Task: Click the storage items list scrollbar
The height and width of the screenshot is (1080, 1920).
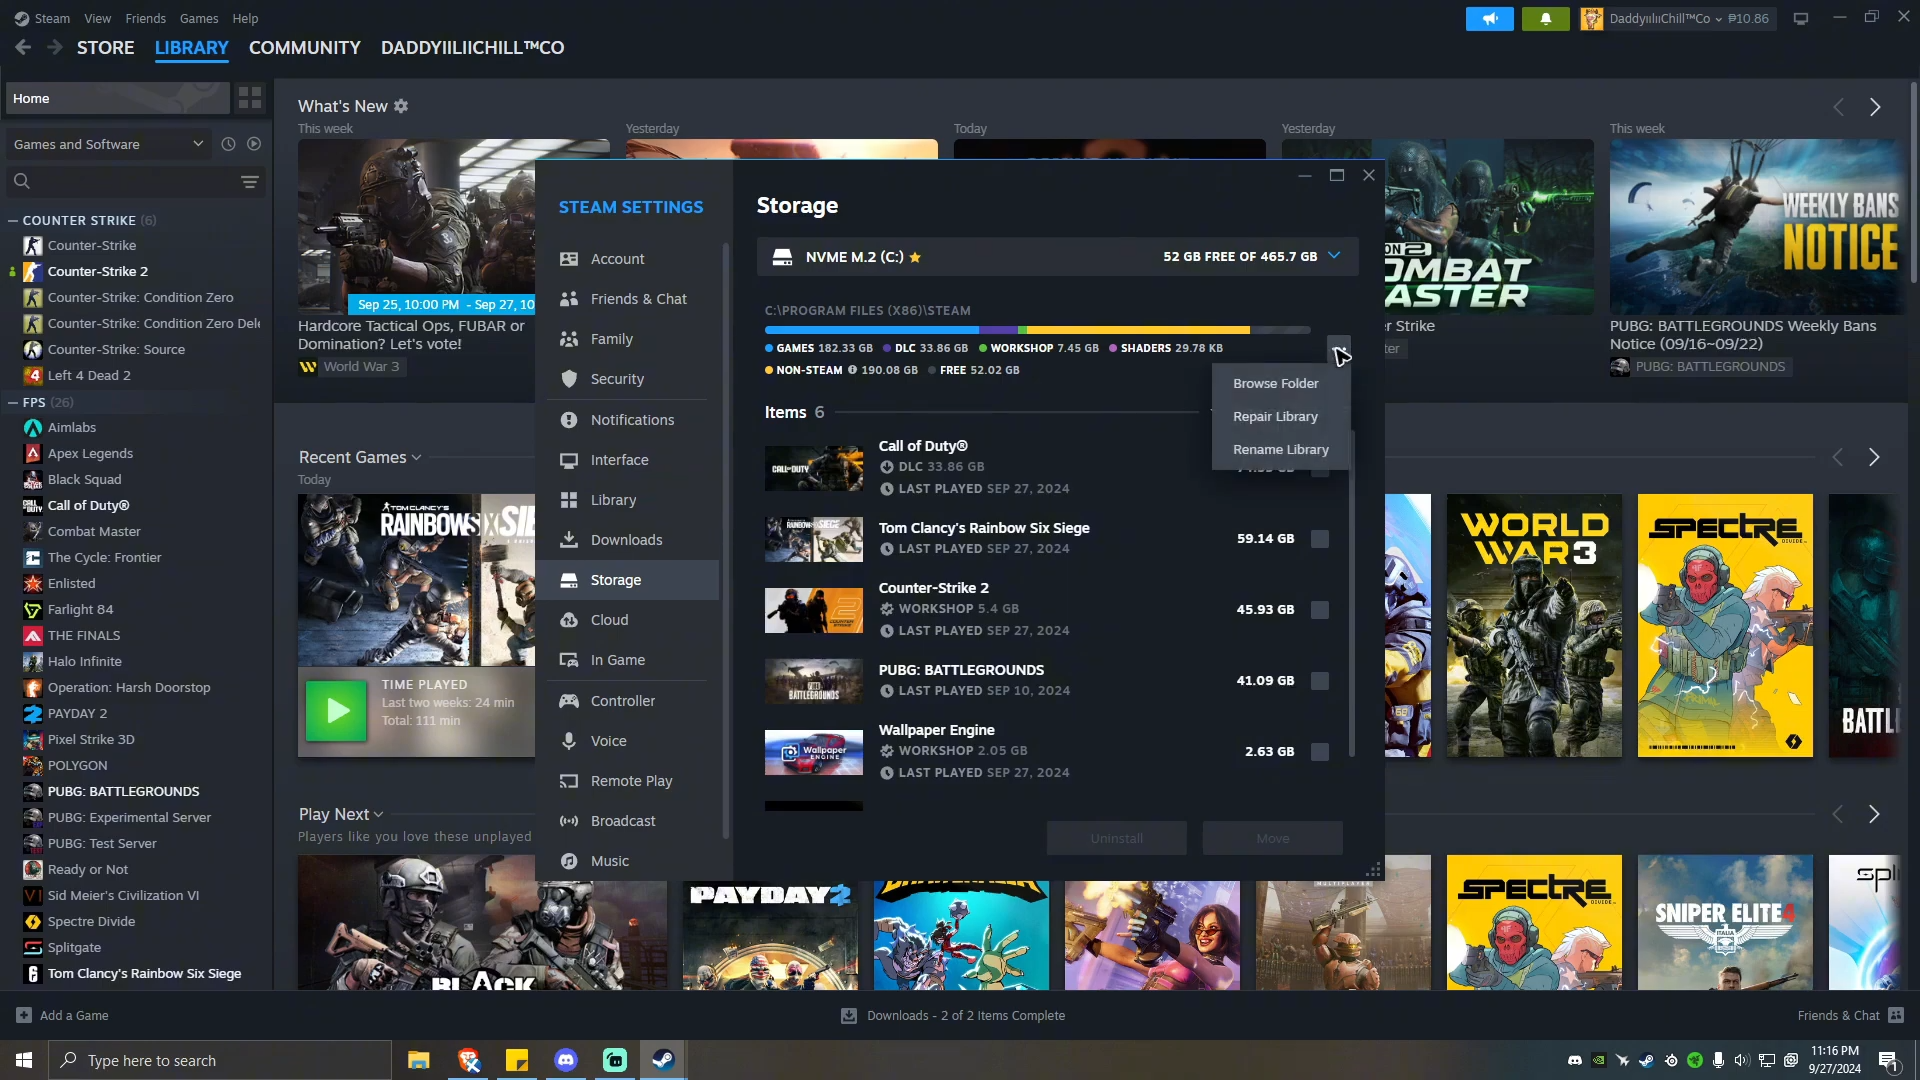Action: [1352, 593]
